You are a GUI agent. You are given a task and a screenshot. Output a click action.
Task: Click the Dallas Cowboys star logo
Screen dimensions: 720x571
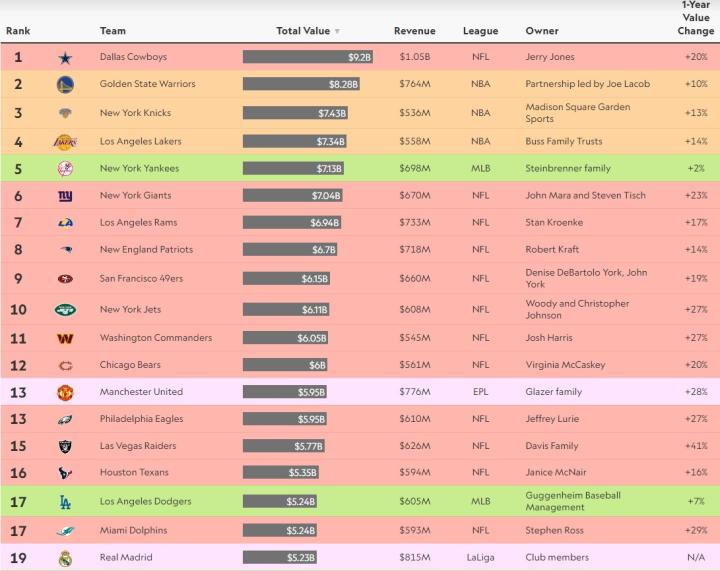coord(65,58)
